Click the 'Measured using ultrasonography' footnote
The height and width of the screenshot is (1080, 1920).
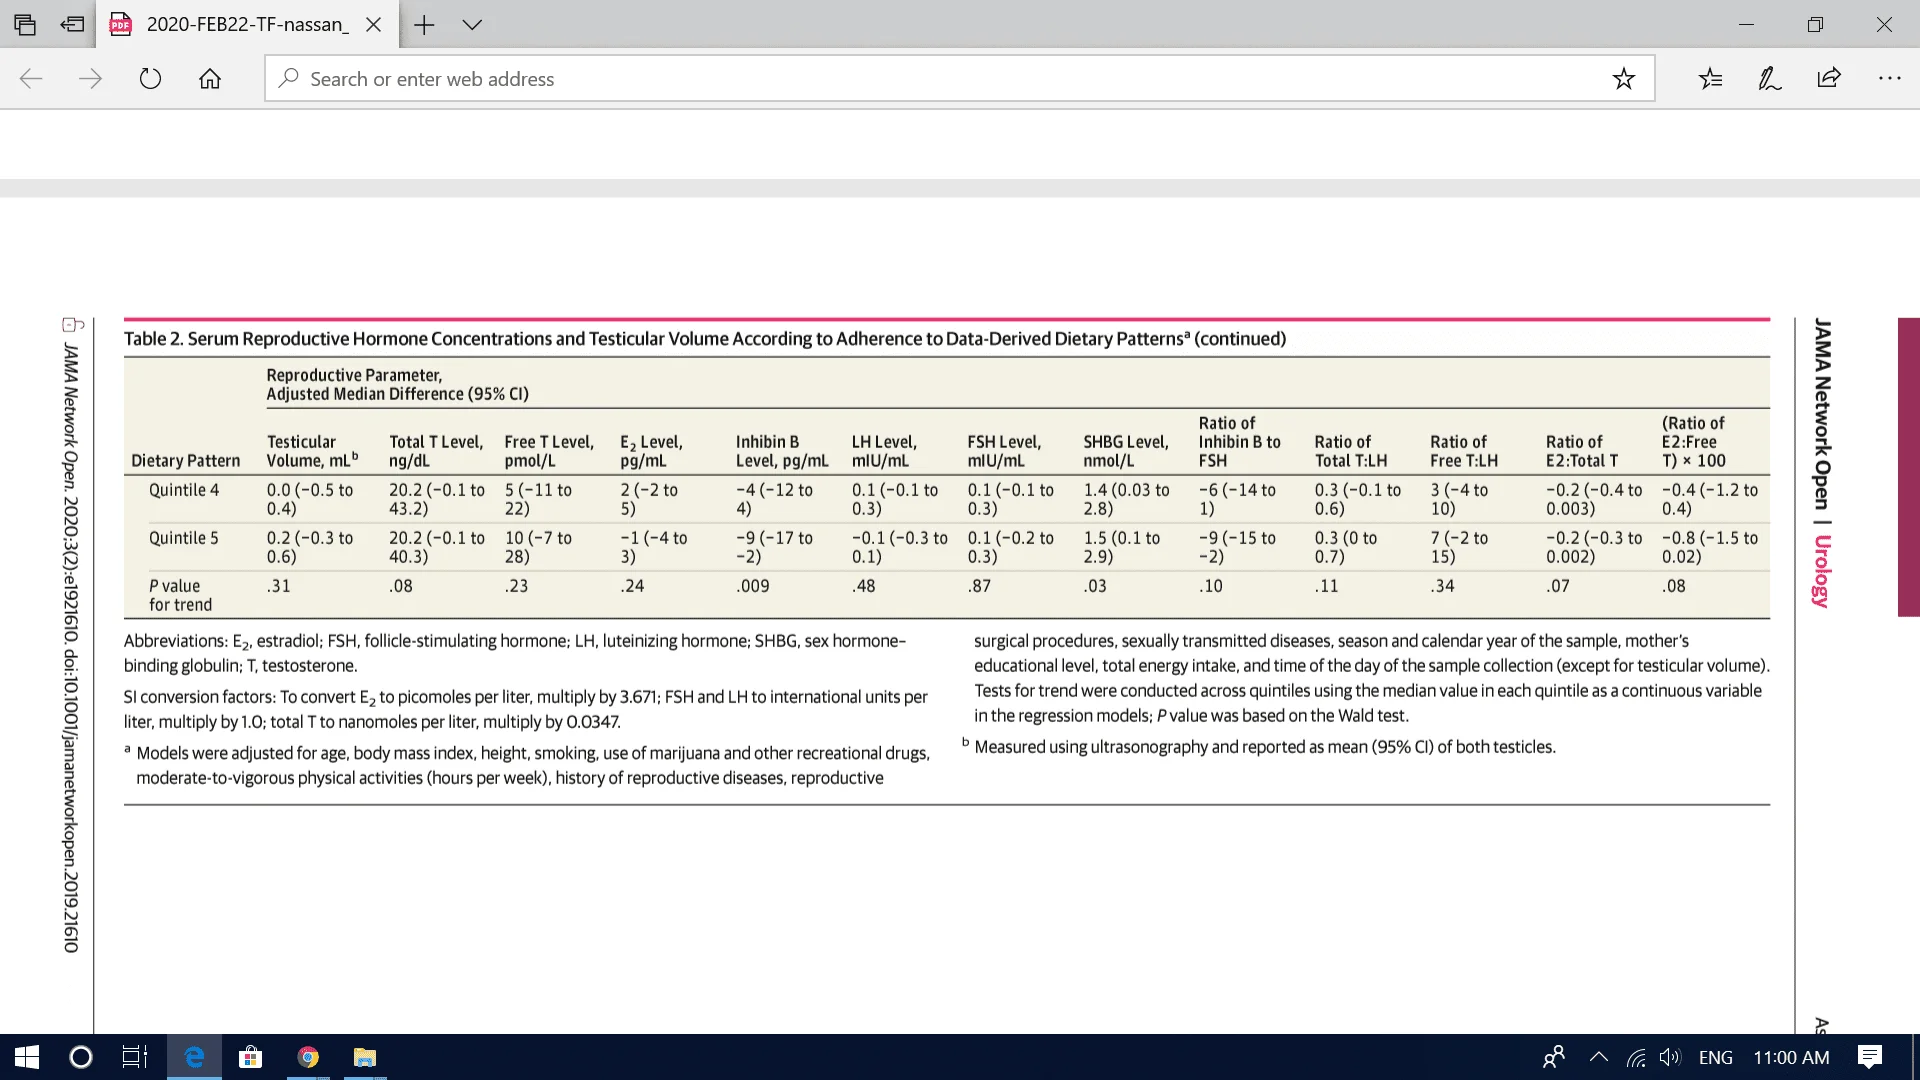1265,747
